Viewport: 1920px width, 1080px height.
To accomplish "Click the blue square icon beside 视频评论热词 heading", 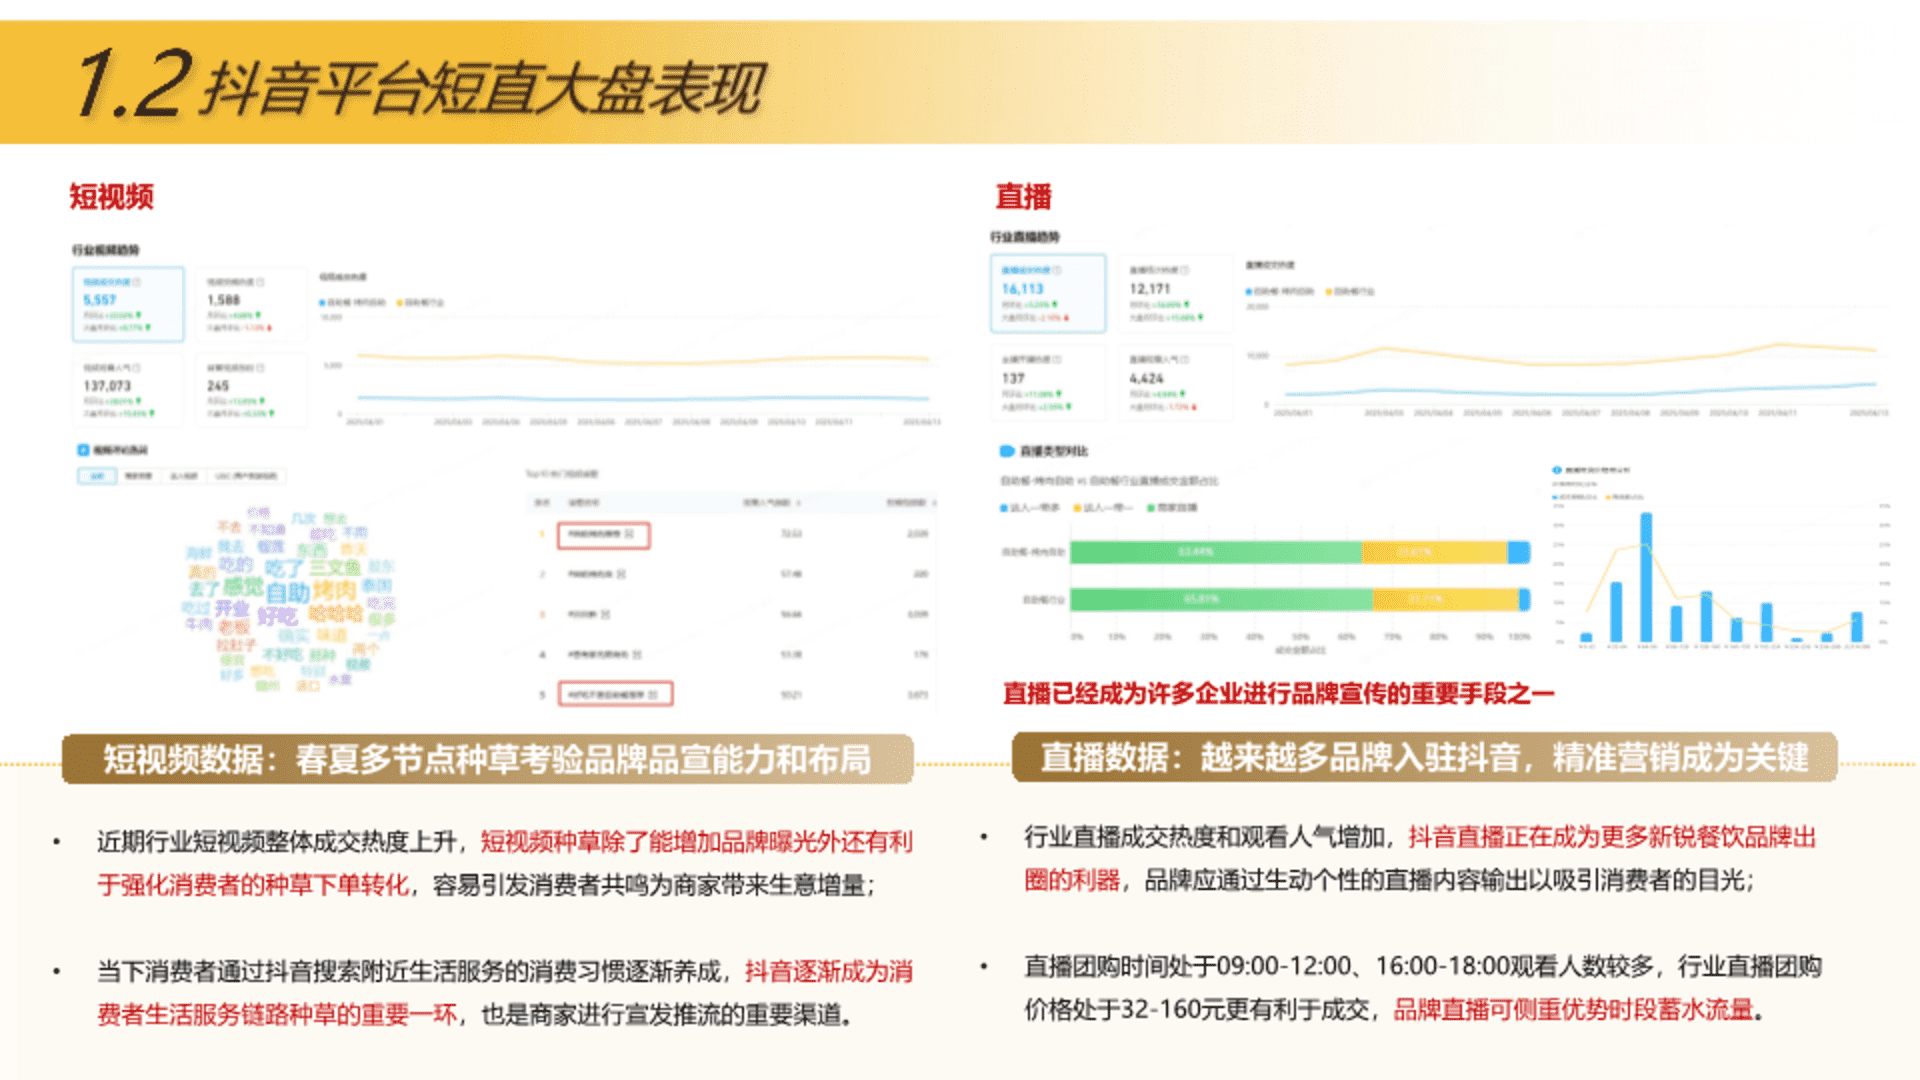I will coord(84,450).
